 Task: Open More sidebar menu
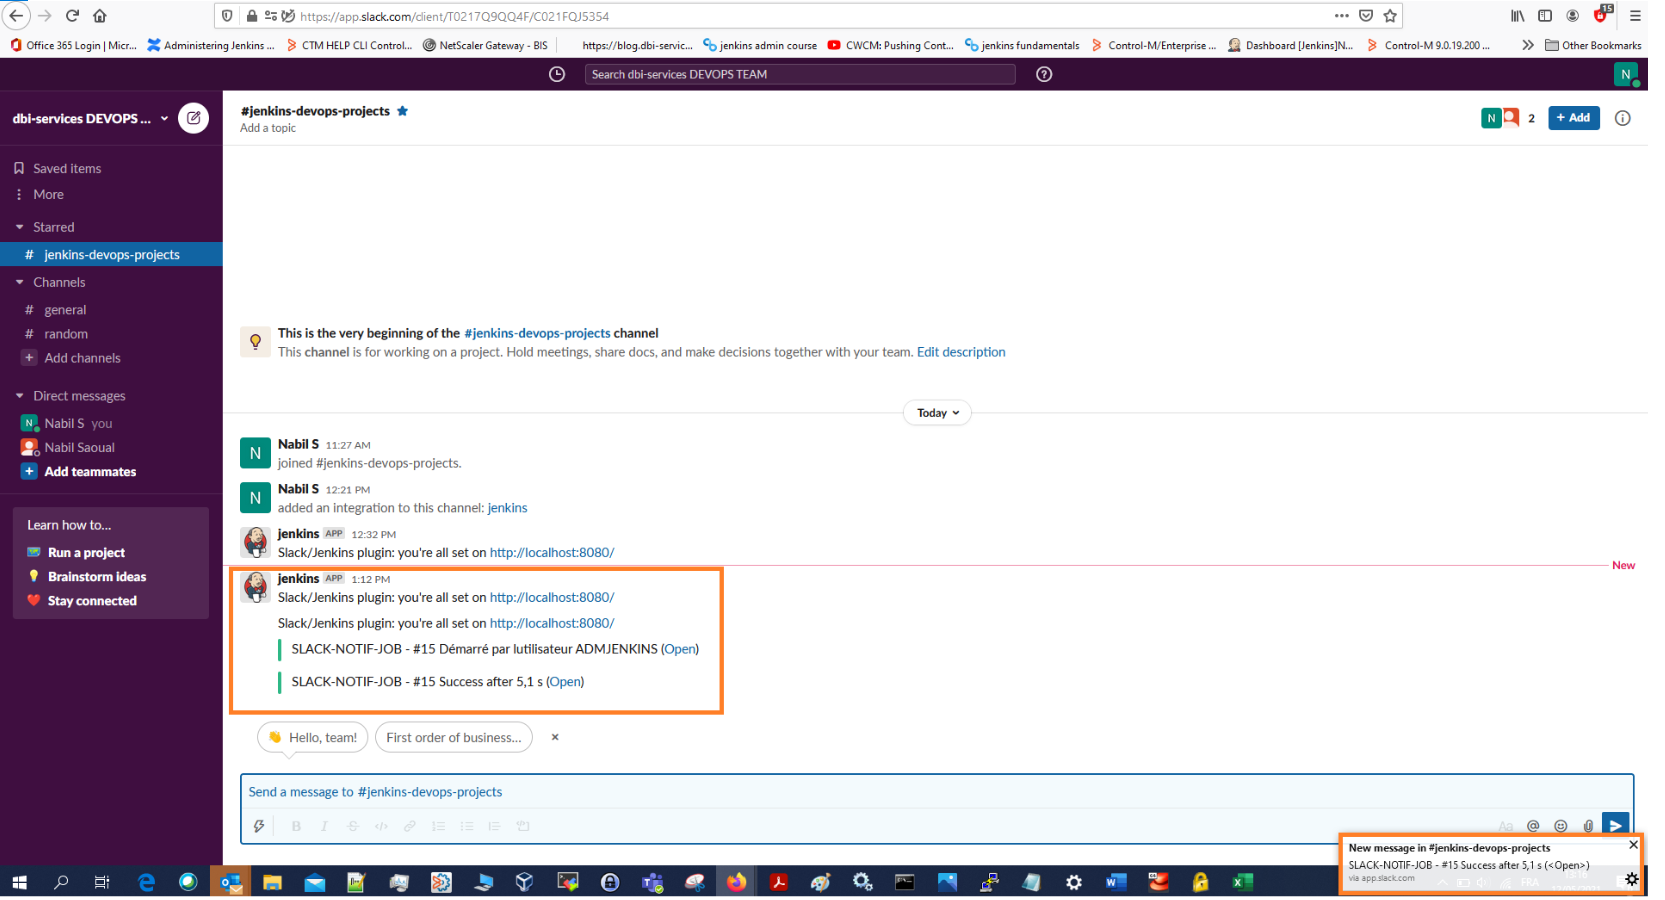click(x=48, y=194)
